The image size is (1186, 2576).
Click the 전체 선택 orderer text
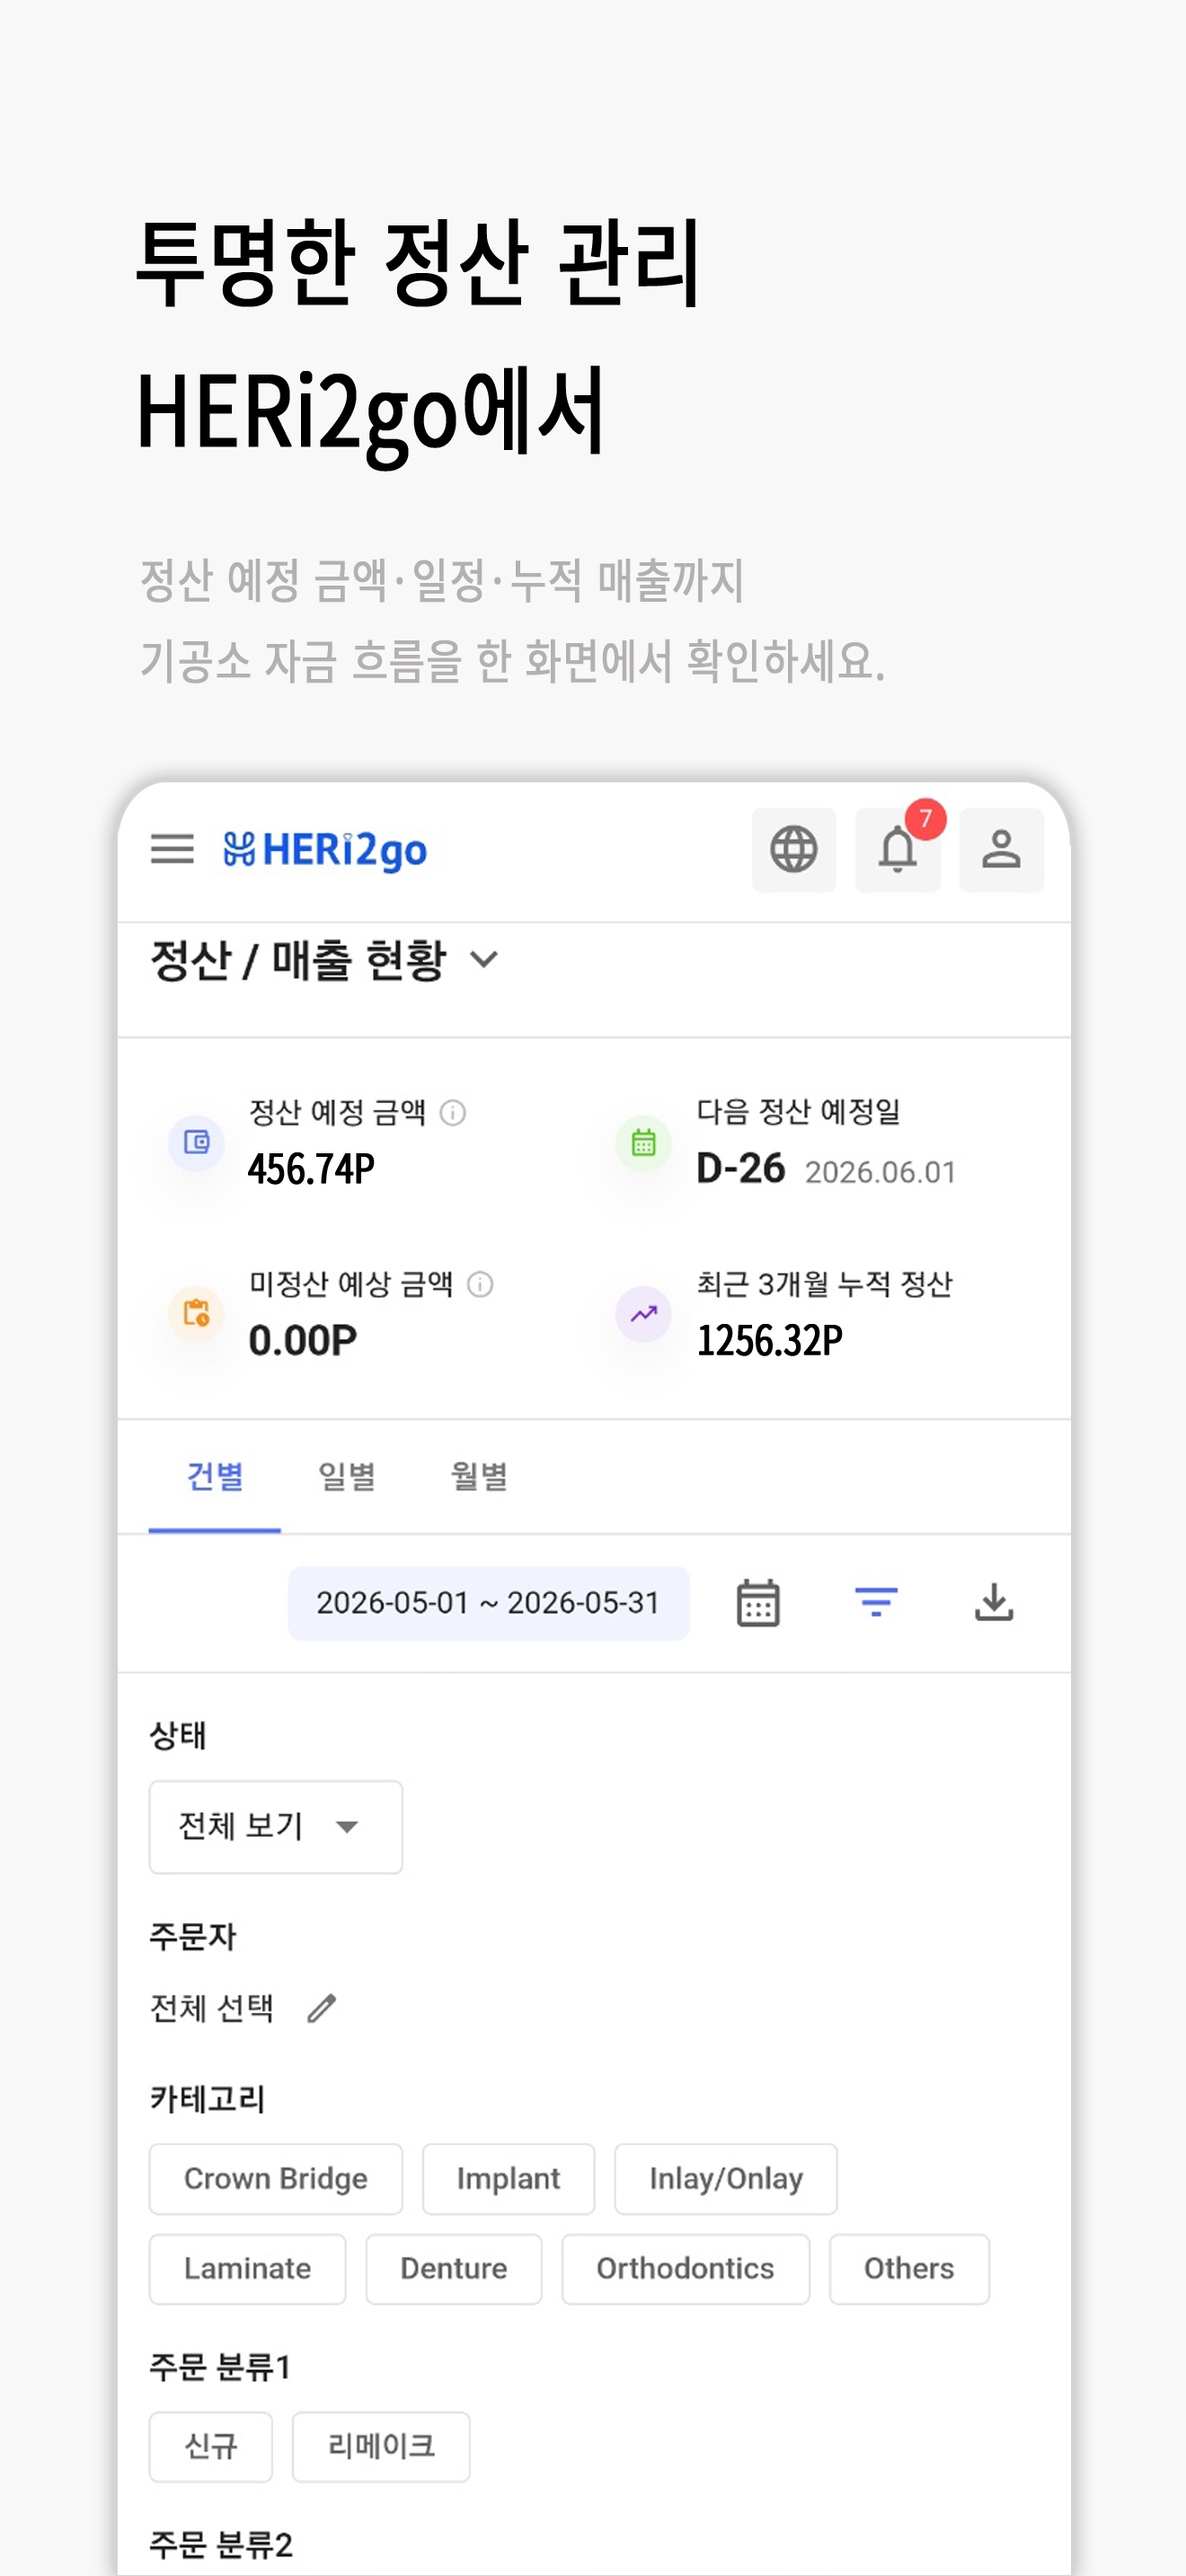(211, 2008)
